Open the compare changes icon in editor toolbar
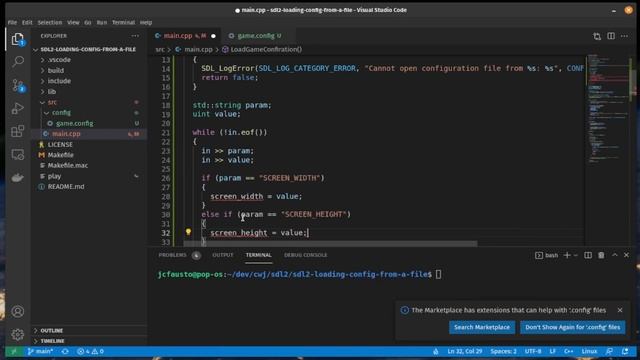The width and height of the screenshot is (640, 360). click(597, 36)
